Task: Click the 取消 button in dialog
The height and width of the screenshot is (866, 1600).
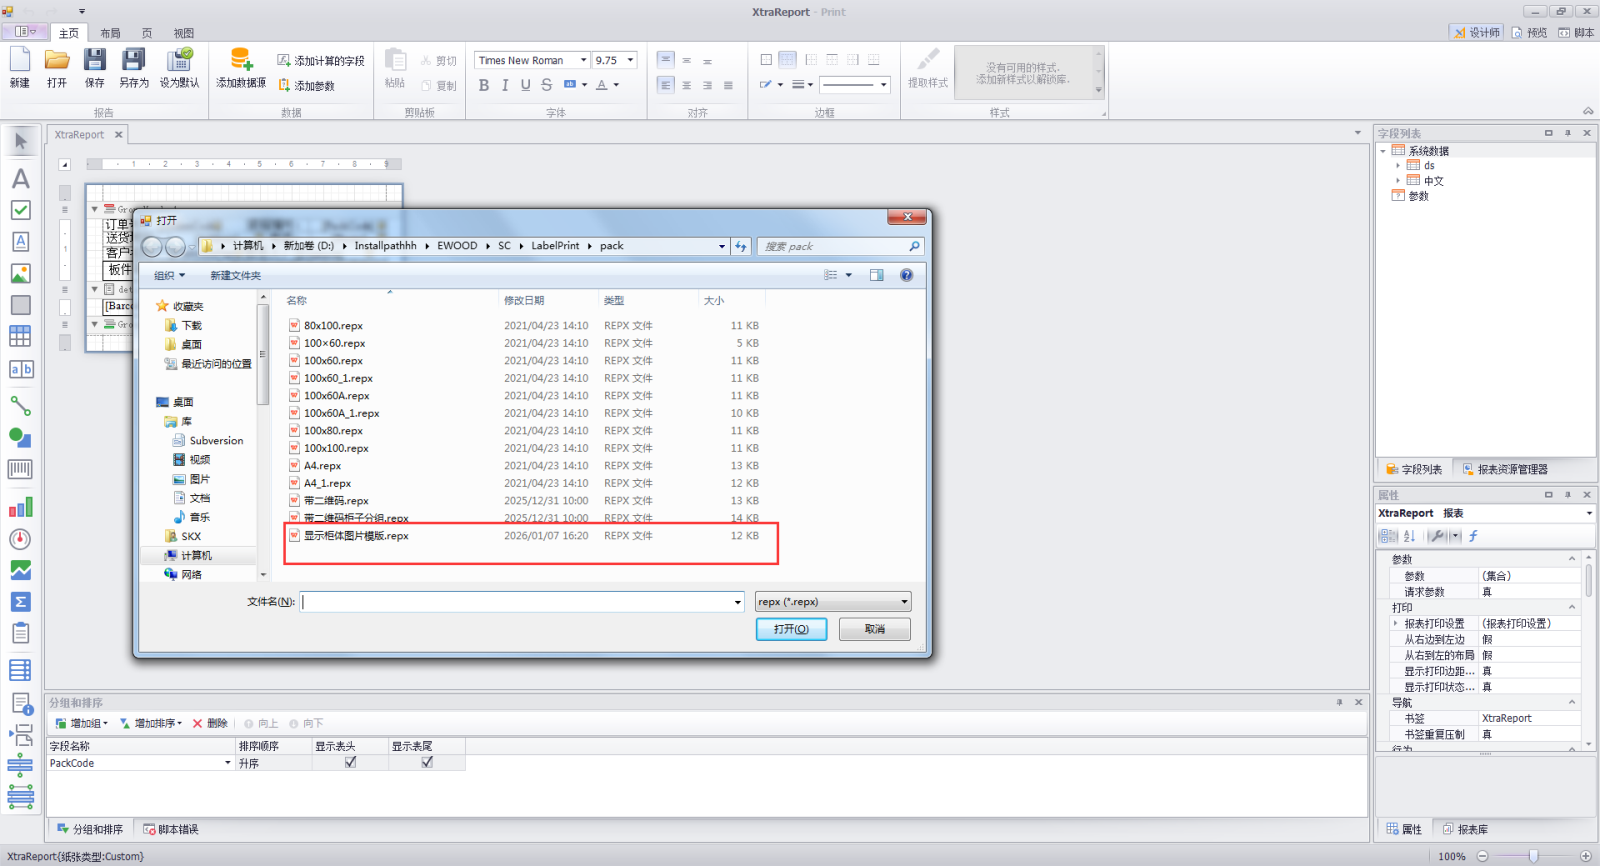Action: [x=874, y=629]
